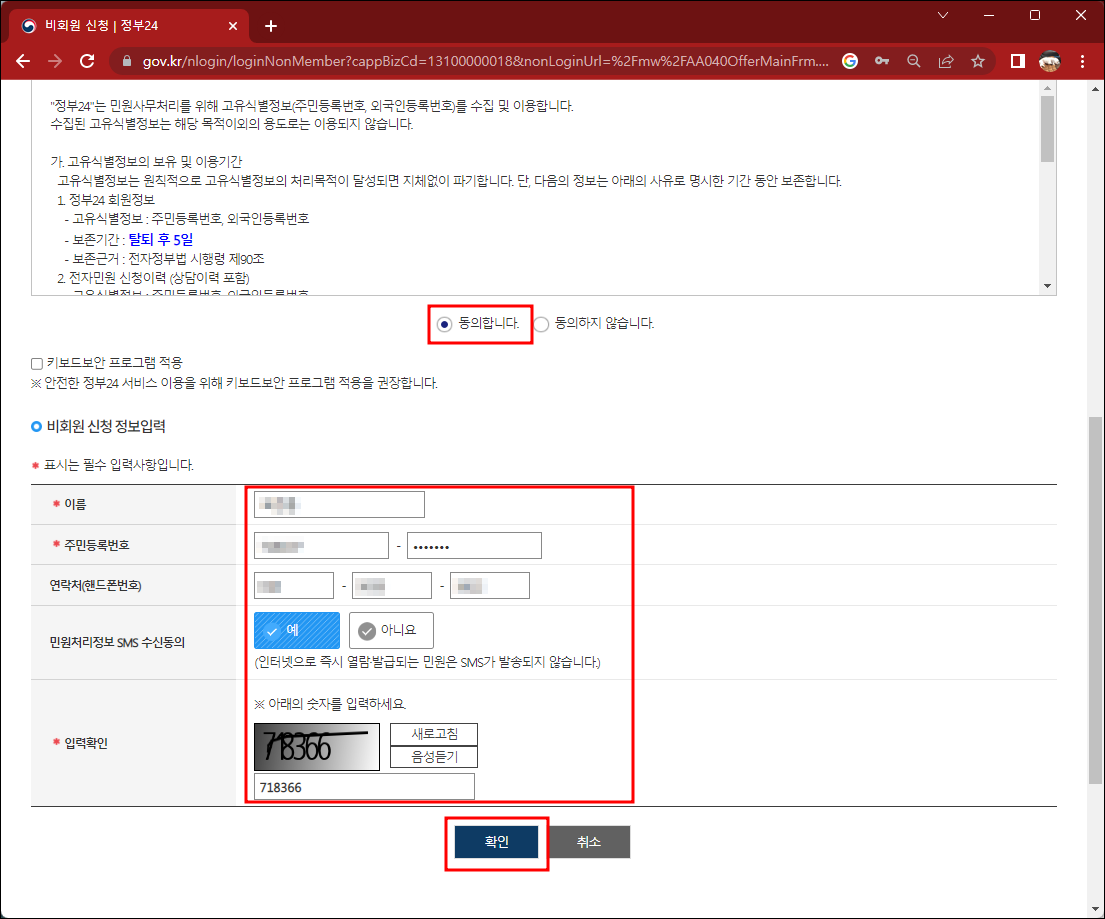The image size is (1105, 919).
Task: Click the captcha answer input field
Action: pos(363,786)
